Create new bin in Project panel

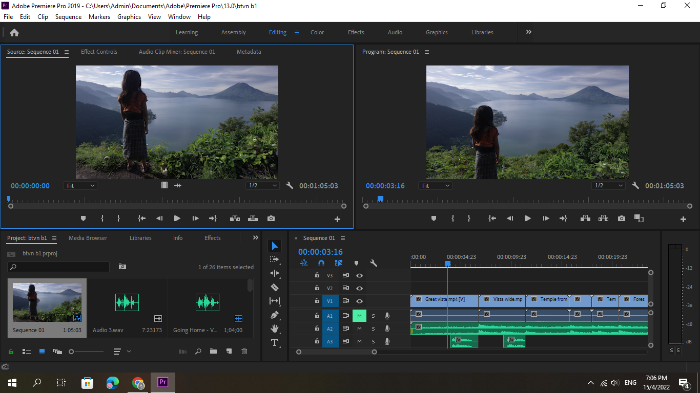pos(213,351)
